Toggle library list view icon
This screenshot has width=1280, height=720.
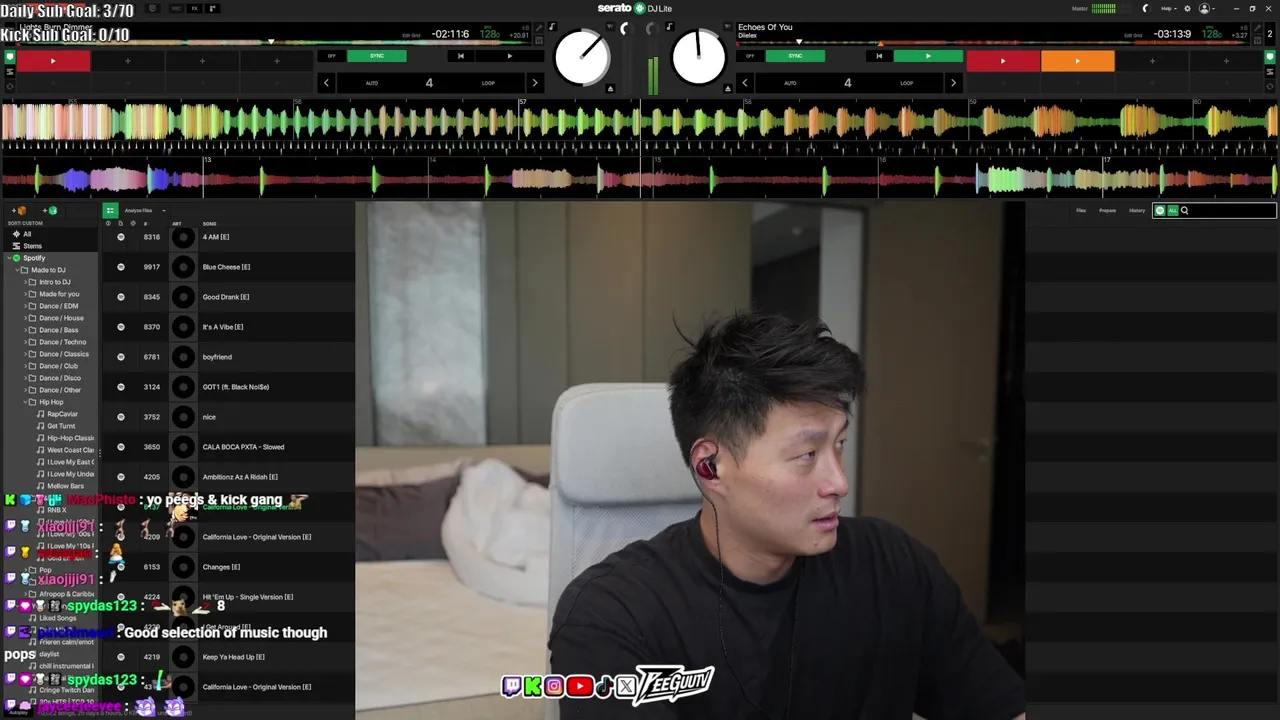tap(110, 211)
